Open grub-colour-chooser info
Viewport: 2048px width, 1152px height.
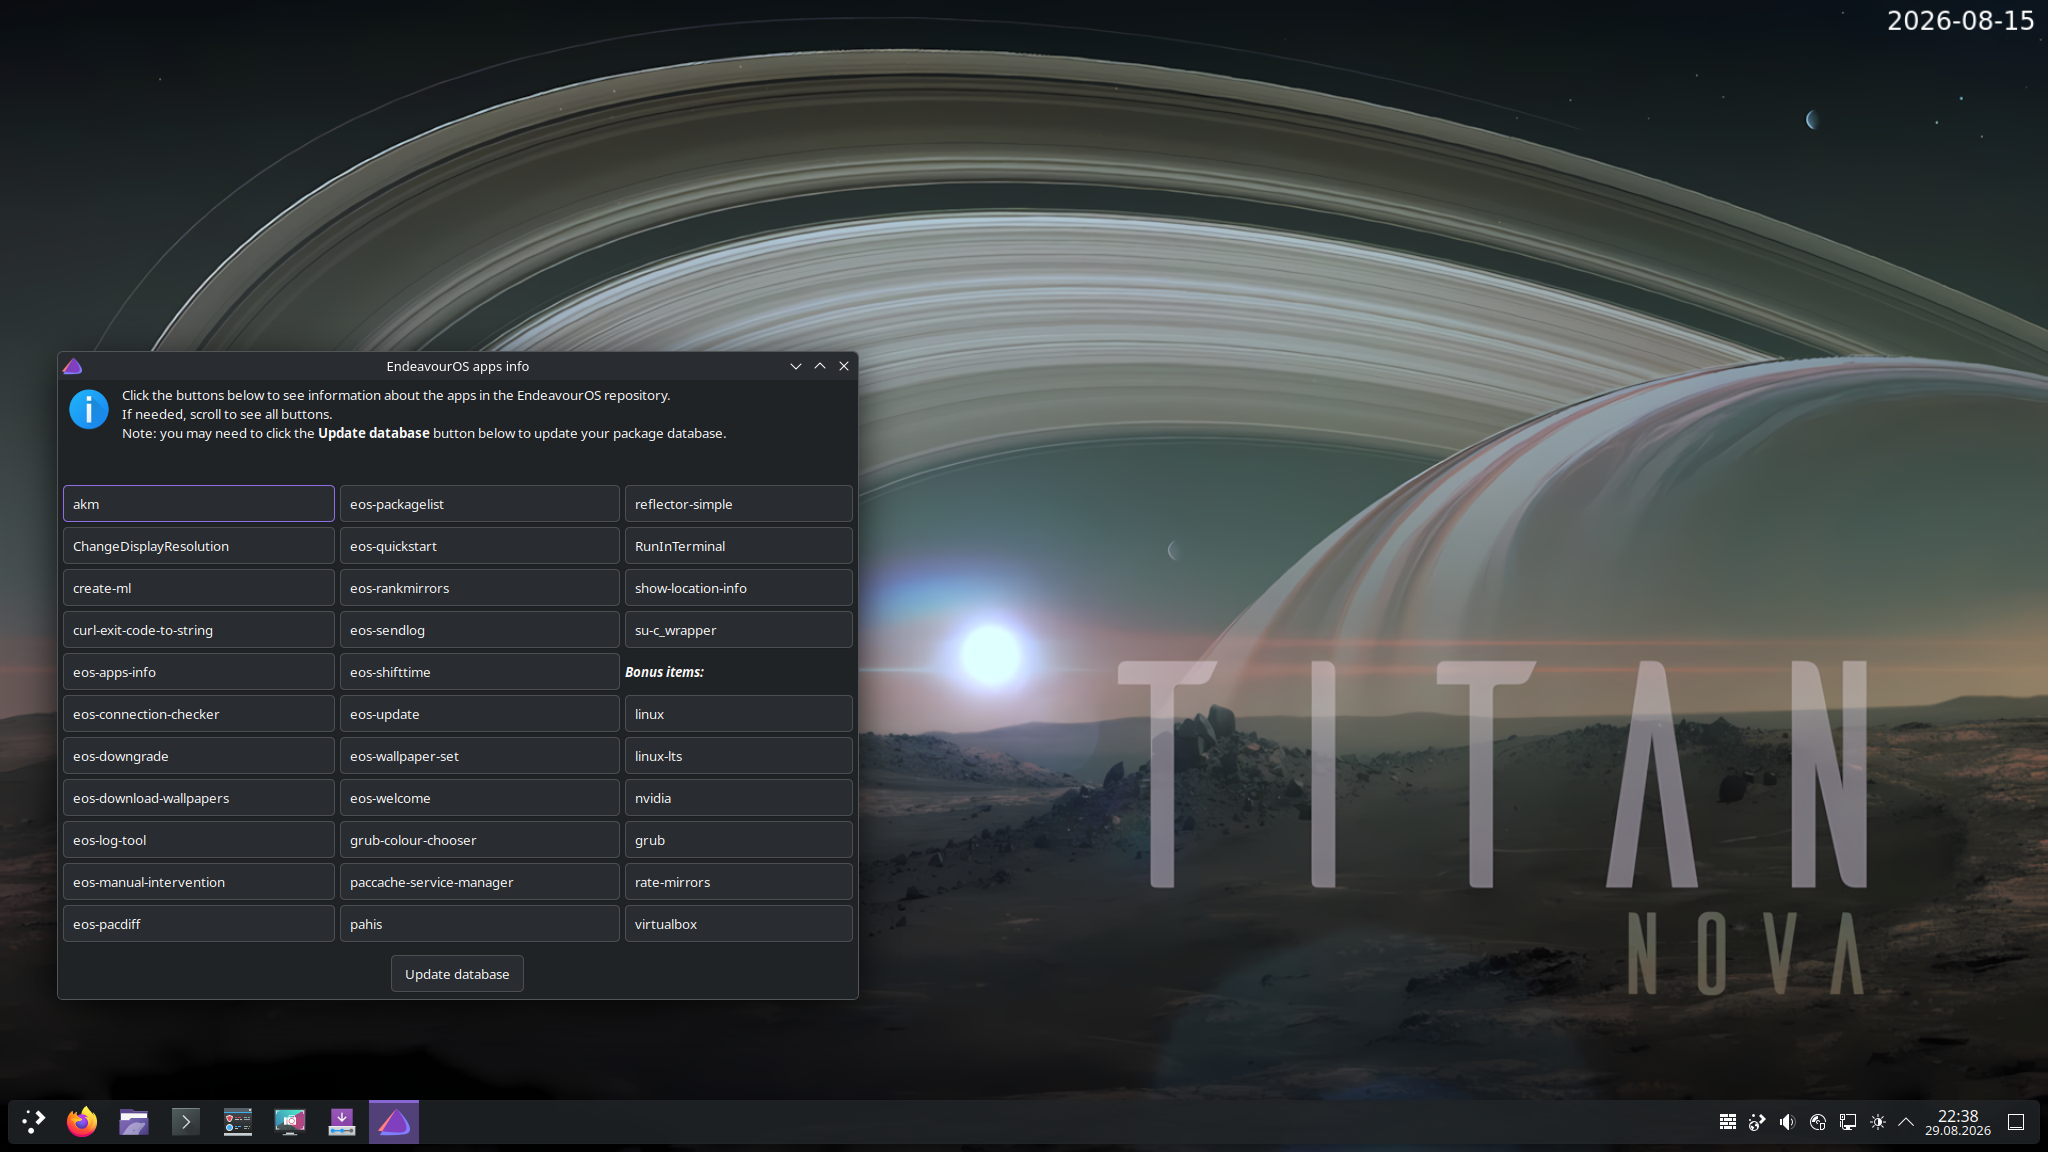[480, 840]
